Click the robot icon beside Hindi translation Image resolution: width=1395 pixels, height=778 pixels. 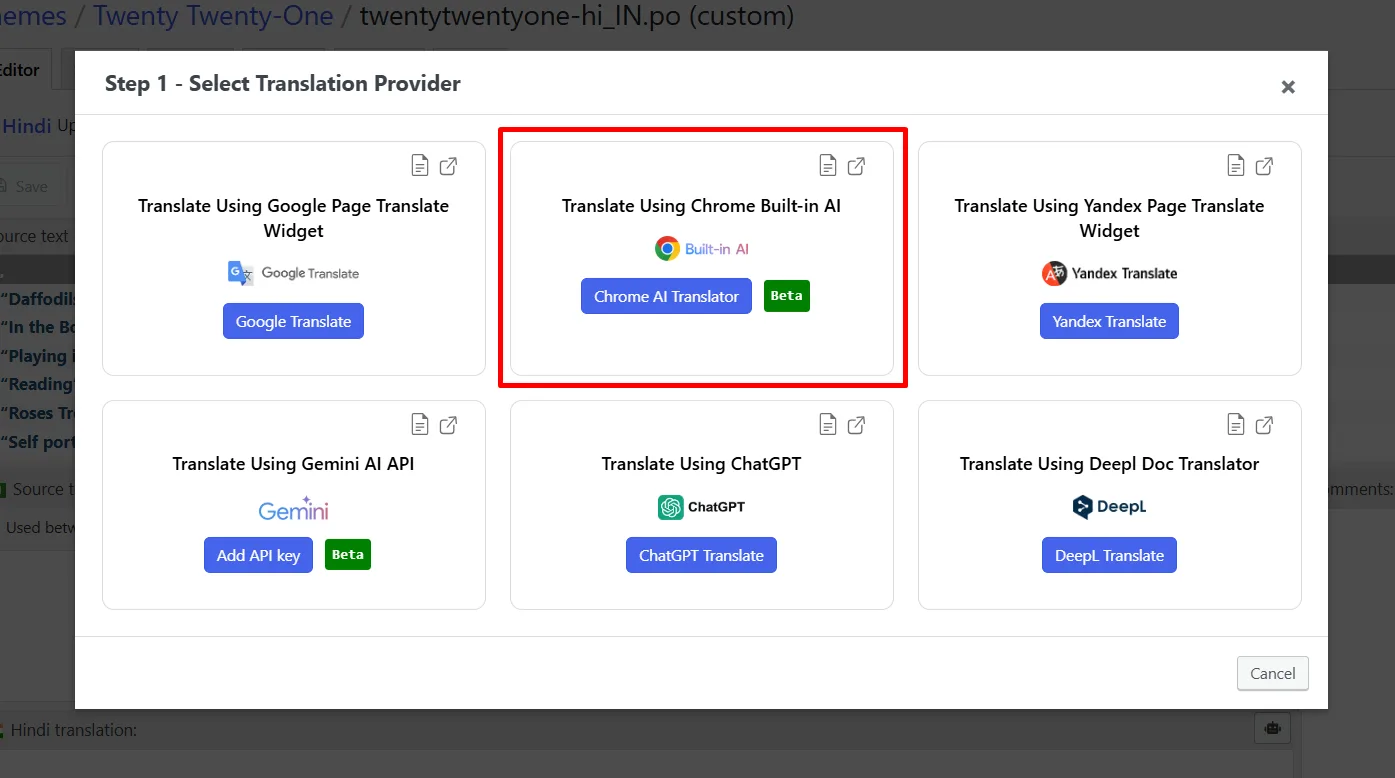point(1273,729)
